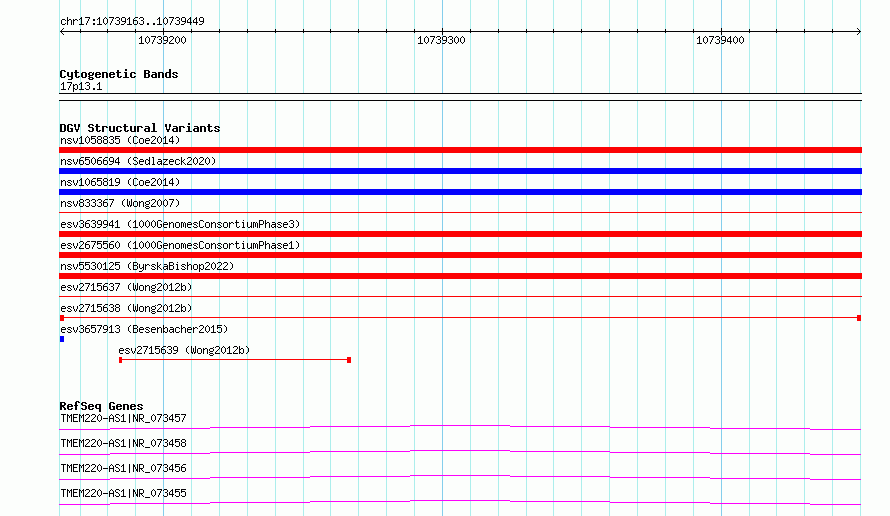The width and height of the screenshot is (890, 516).
Task: Click the ruler's right arrow end
Action: [x=859, y=32]
